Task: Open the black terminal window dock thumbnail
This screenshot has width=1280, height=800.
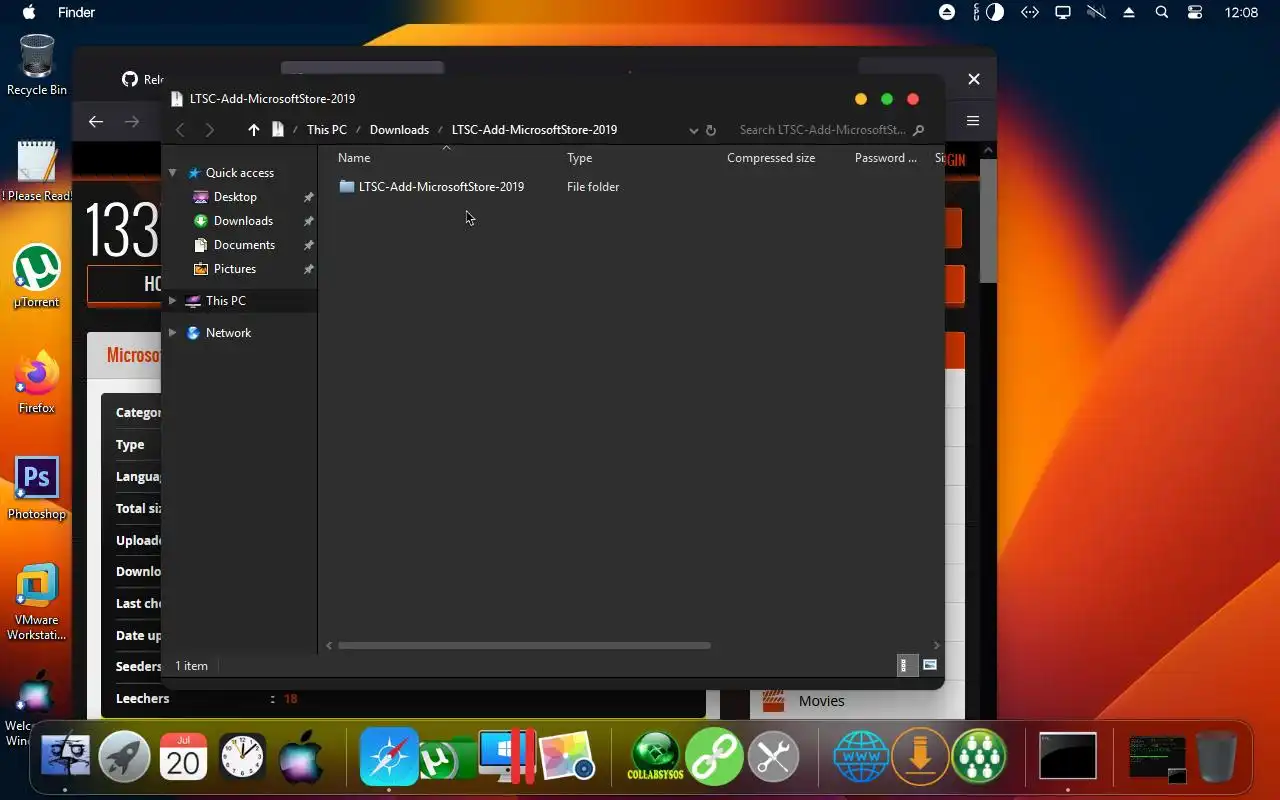Action: click(x=1068, y=756)
